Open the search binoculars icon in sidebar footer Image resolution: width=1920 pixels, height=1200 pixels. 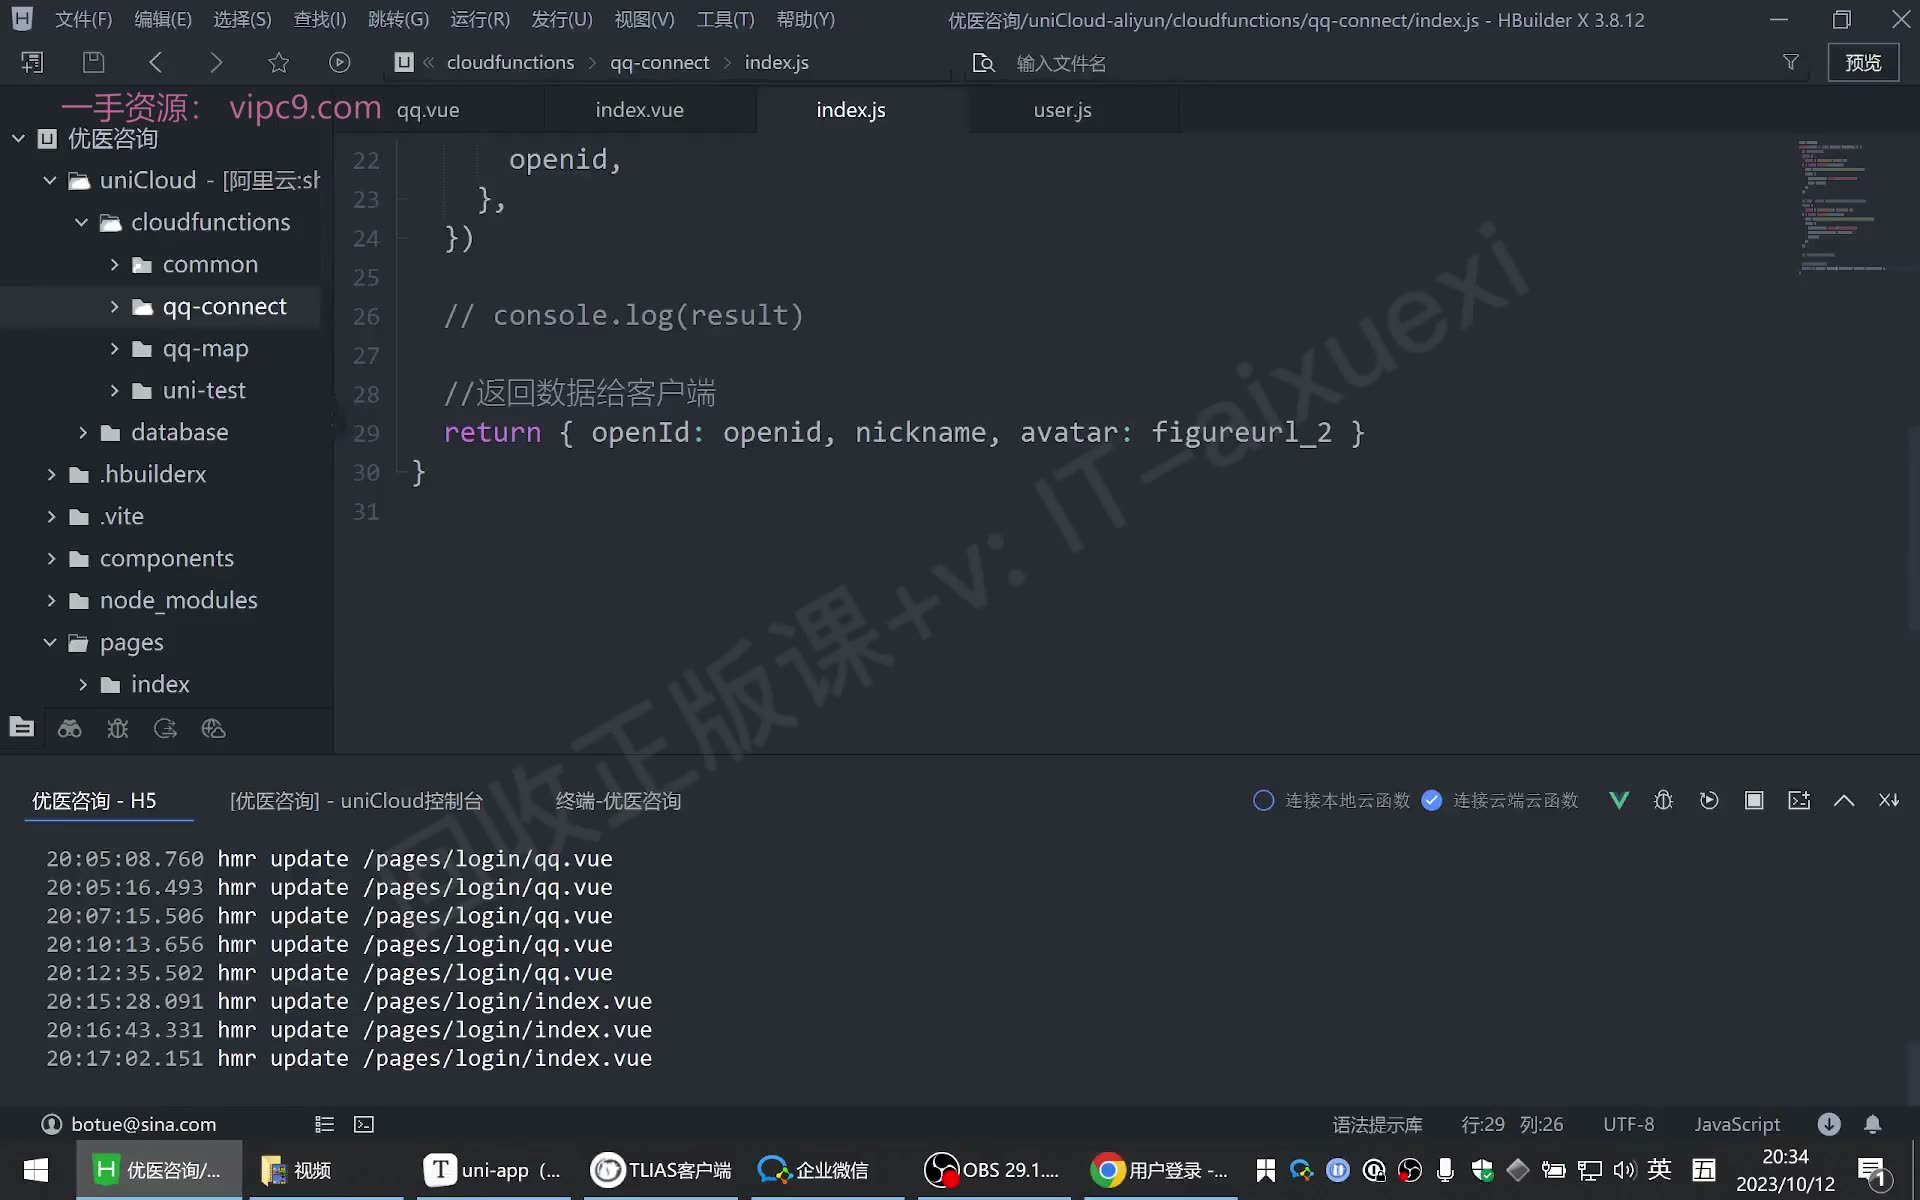pos(69,728)
